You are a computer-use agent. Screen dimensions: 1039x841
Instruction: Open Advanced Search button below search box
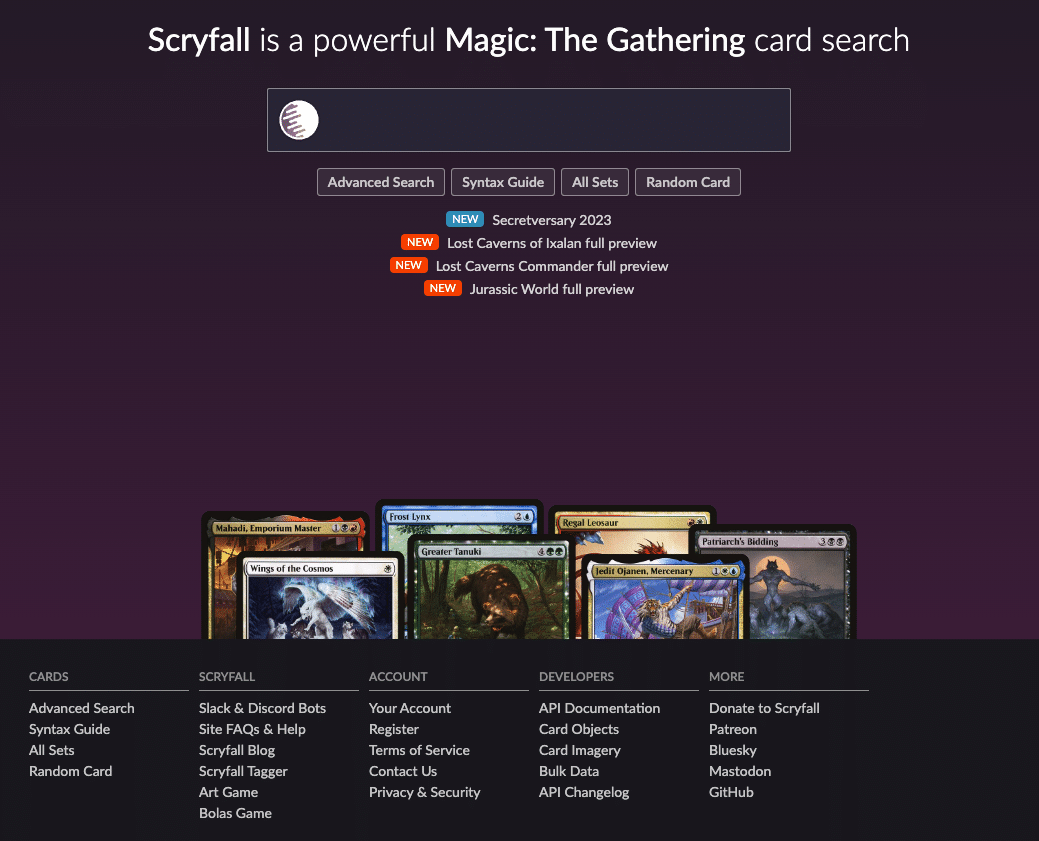(380, 182)
